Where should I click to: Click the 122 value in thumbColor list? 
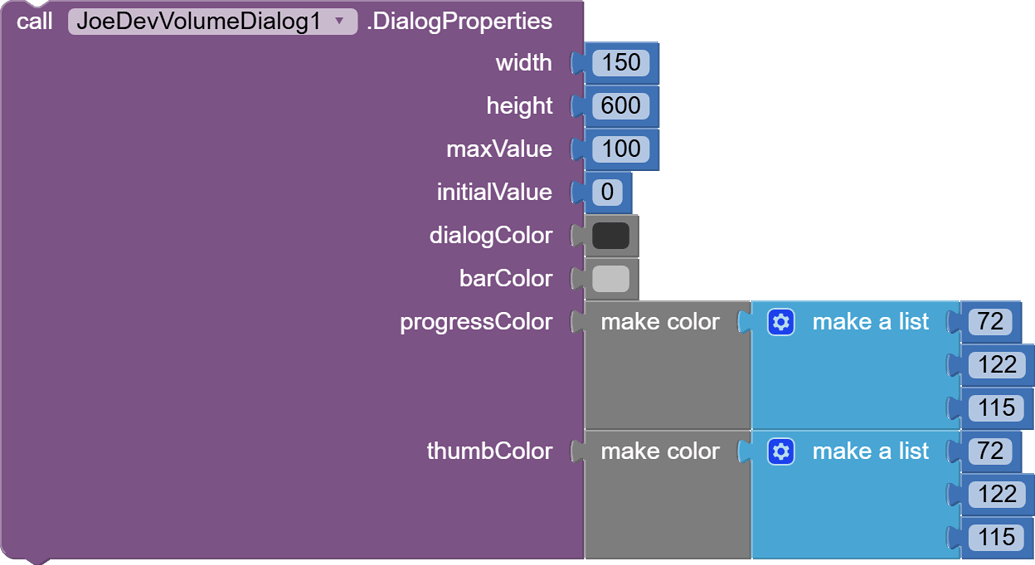(x=997, y=495)
